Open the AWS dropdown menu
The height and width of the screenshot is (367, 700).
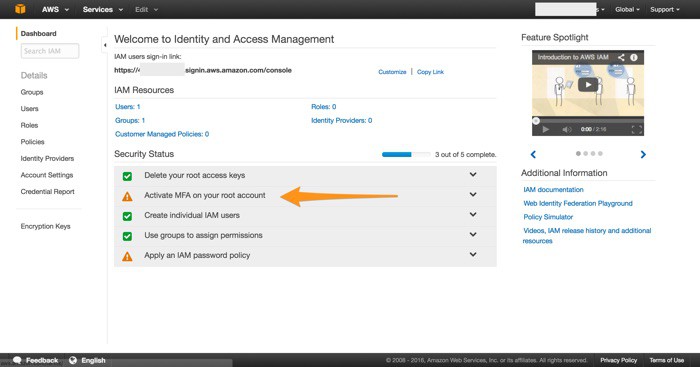pyautogui.click(x=55, y=9)
